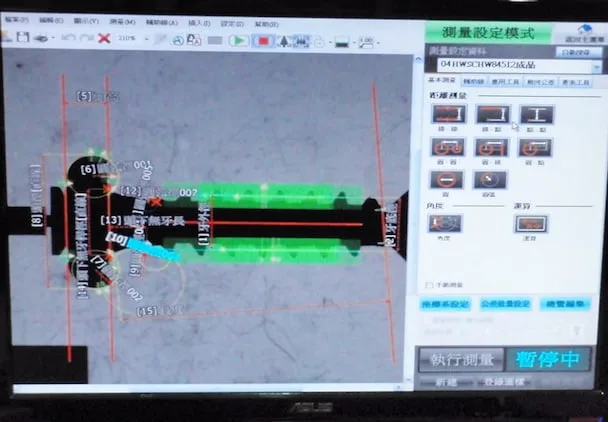The image size is (608, 422).
Task: Click the tree-shaped toolbar icon
Action: [x=284, y=41]
